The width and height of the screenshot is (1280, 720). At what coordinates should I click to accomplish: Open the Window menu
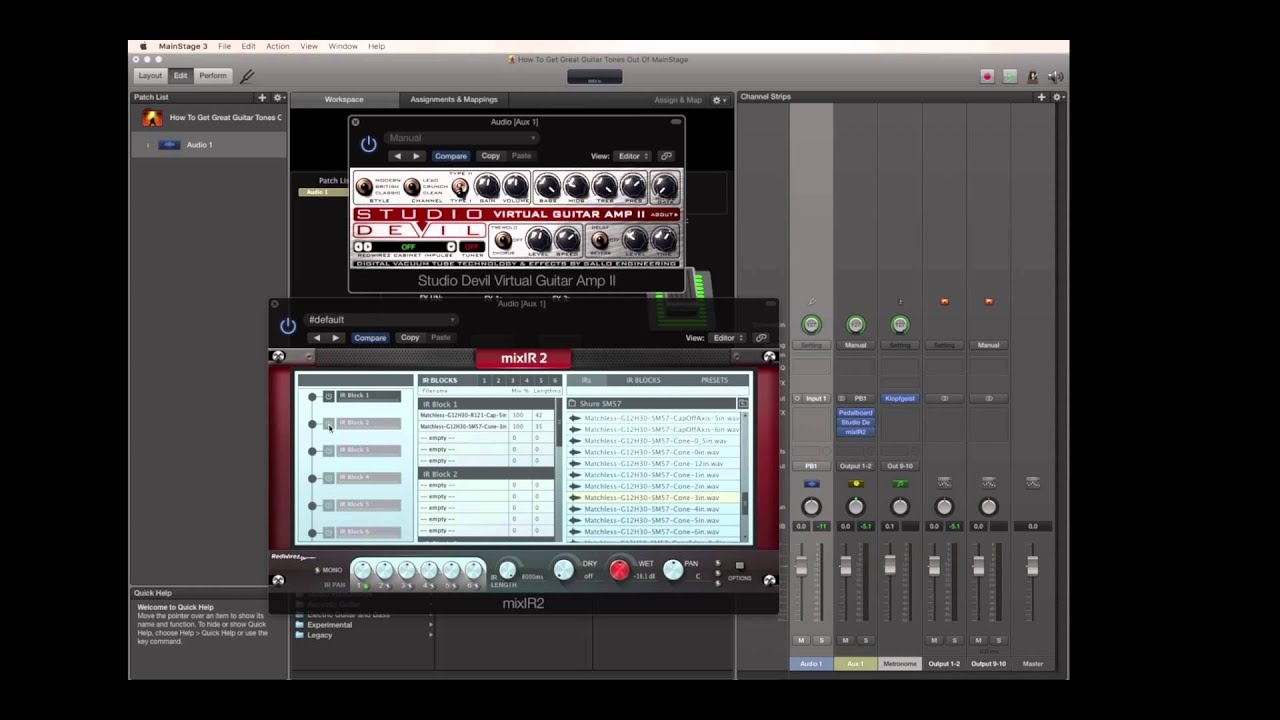pos(343,46)
